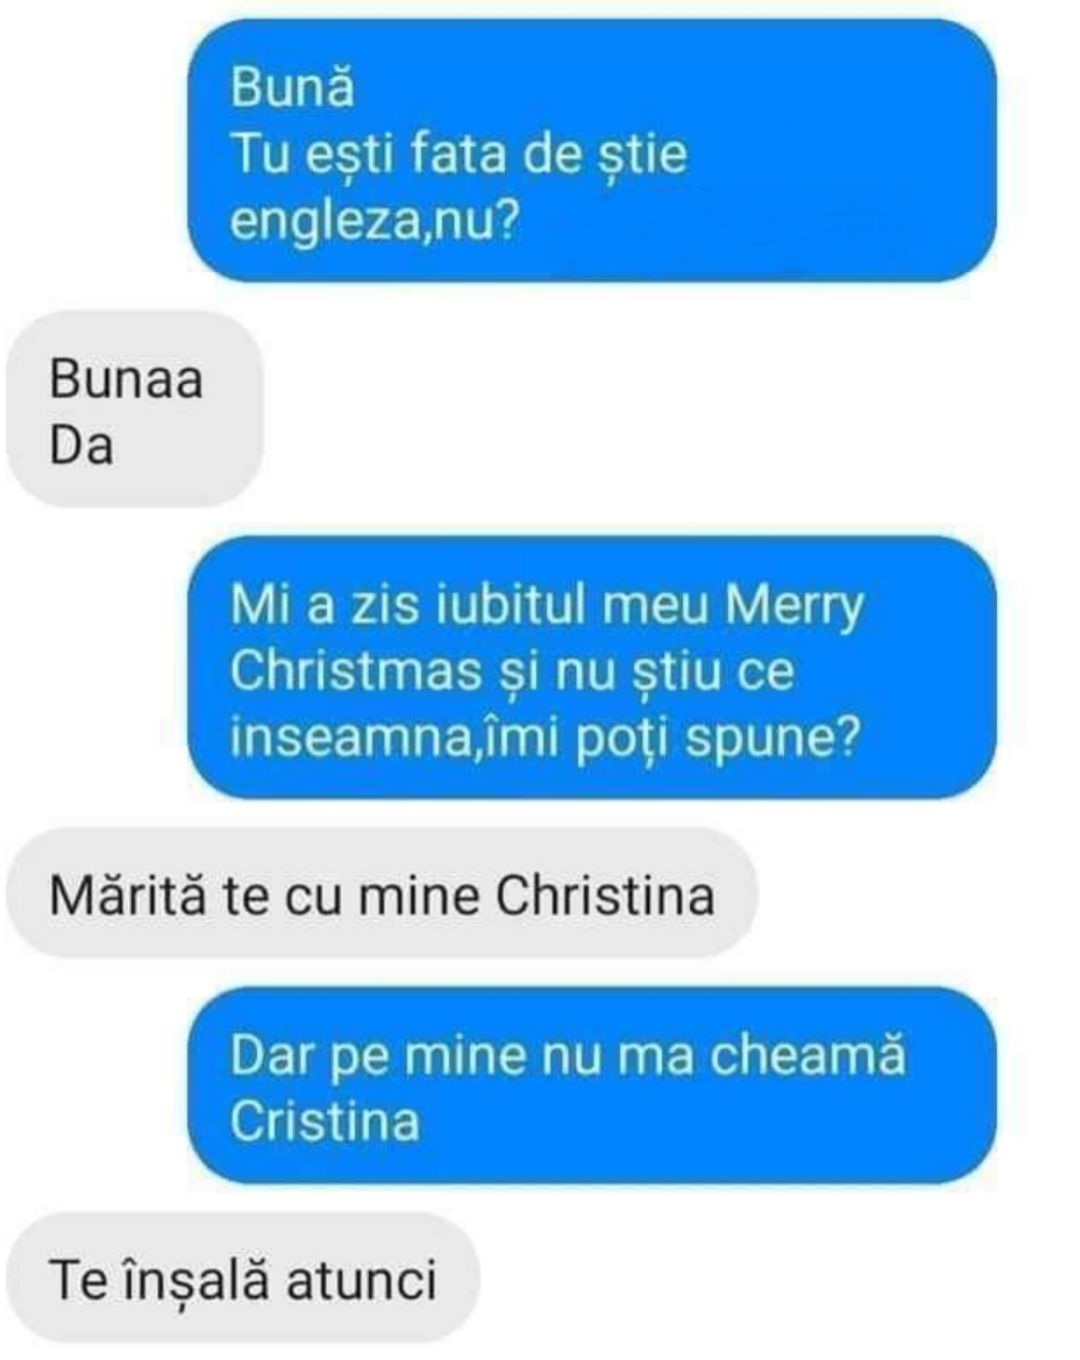Tap the word 'Da' in the gray reply
This screenshot has height=1360, width=1080.
pyautogui.click(x=81, y=446)
